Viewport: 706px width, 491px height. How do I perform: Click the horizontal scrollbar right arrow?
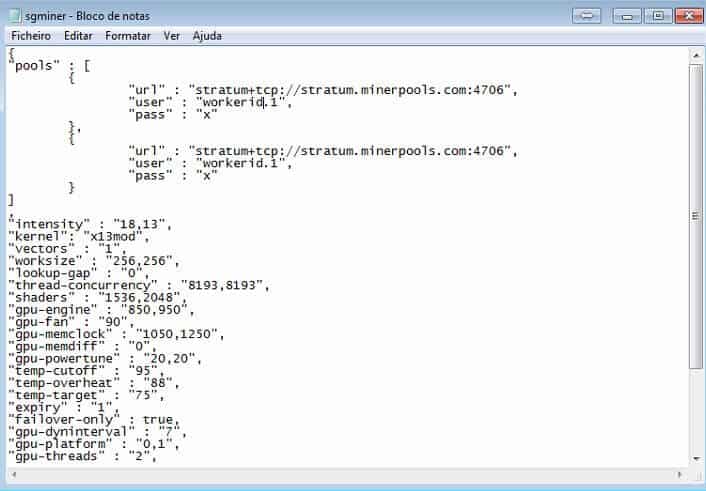(679, 474)
